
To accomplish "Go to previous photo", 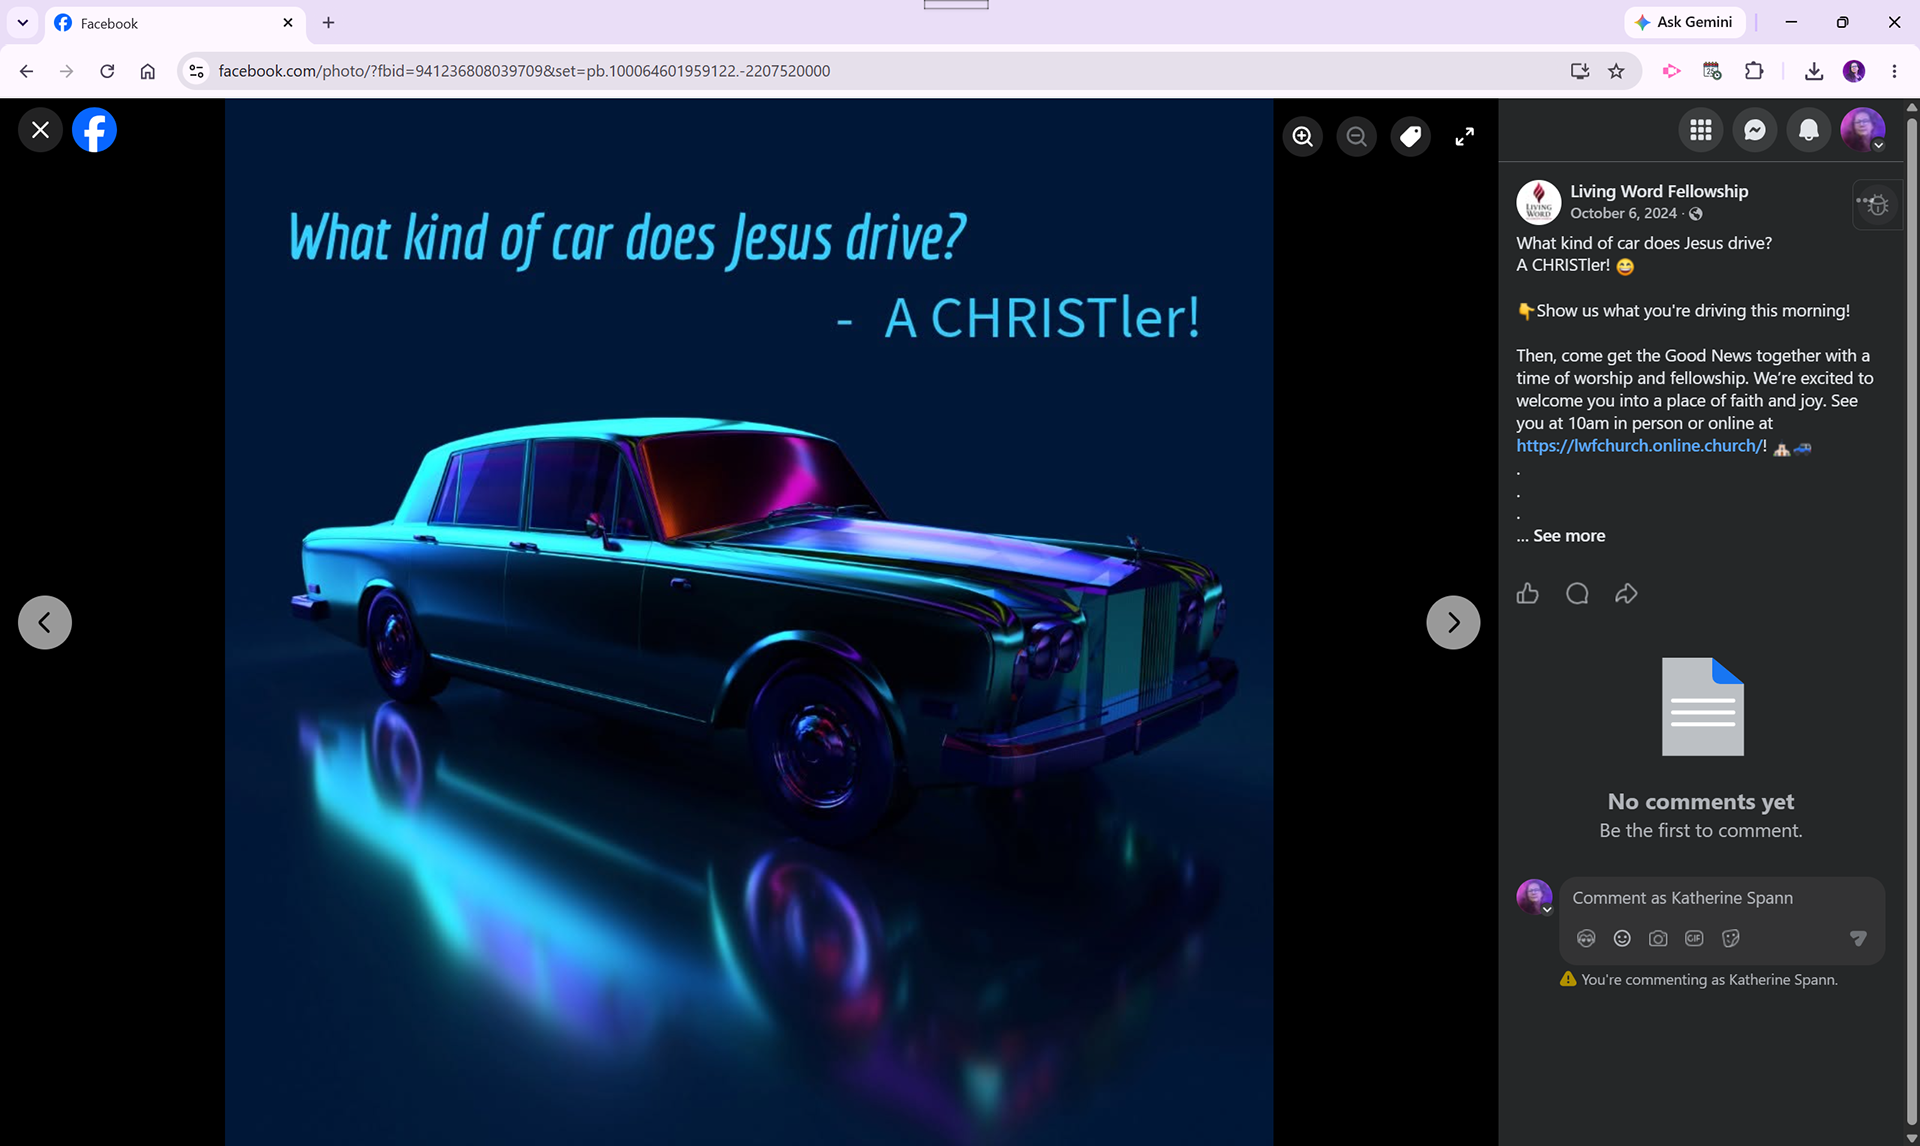I will 45,622.
